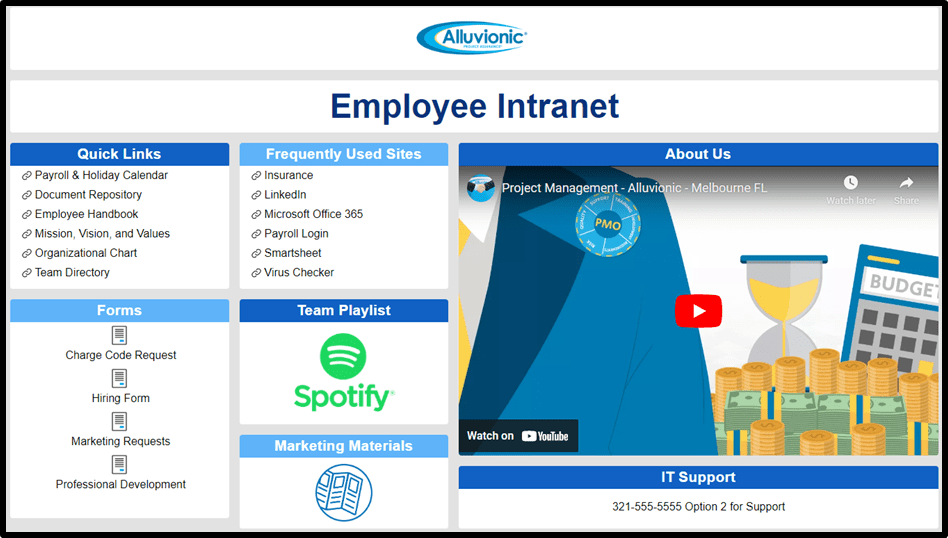This screenshot has height=538, width=948.
Task: Open the Team Directory link
Action: (x=72, y=272)
